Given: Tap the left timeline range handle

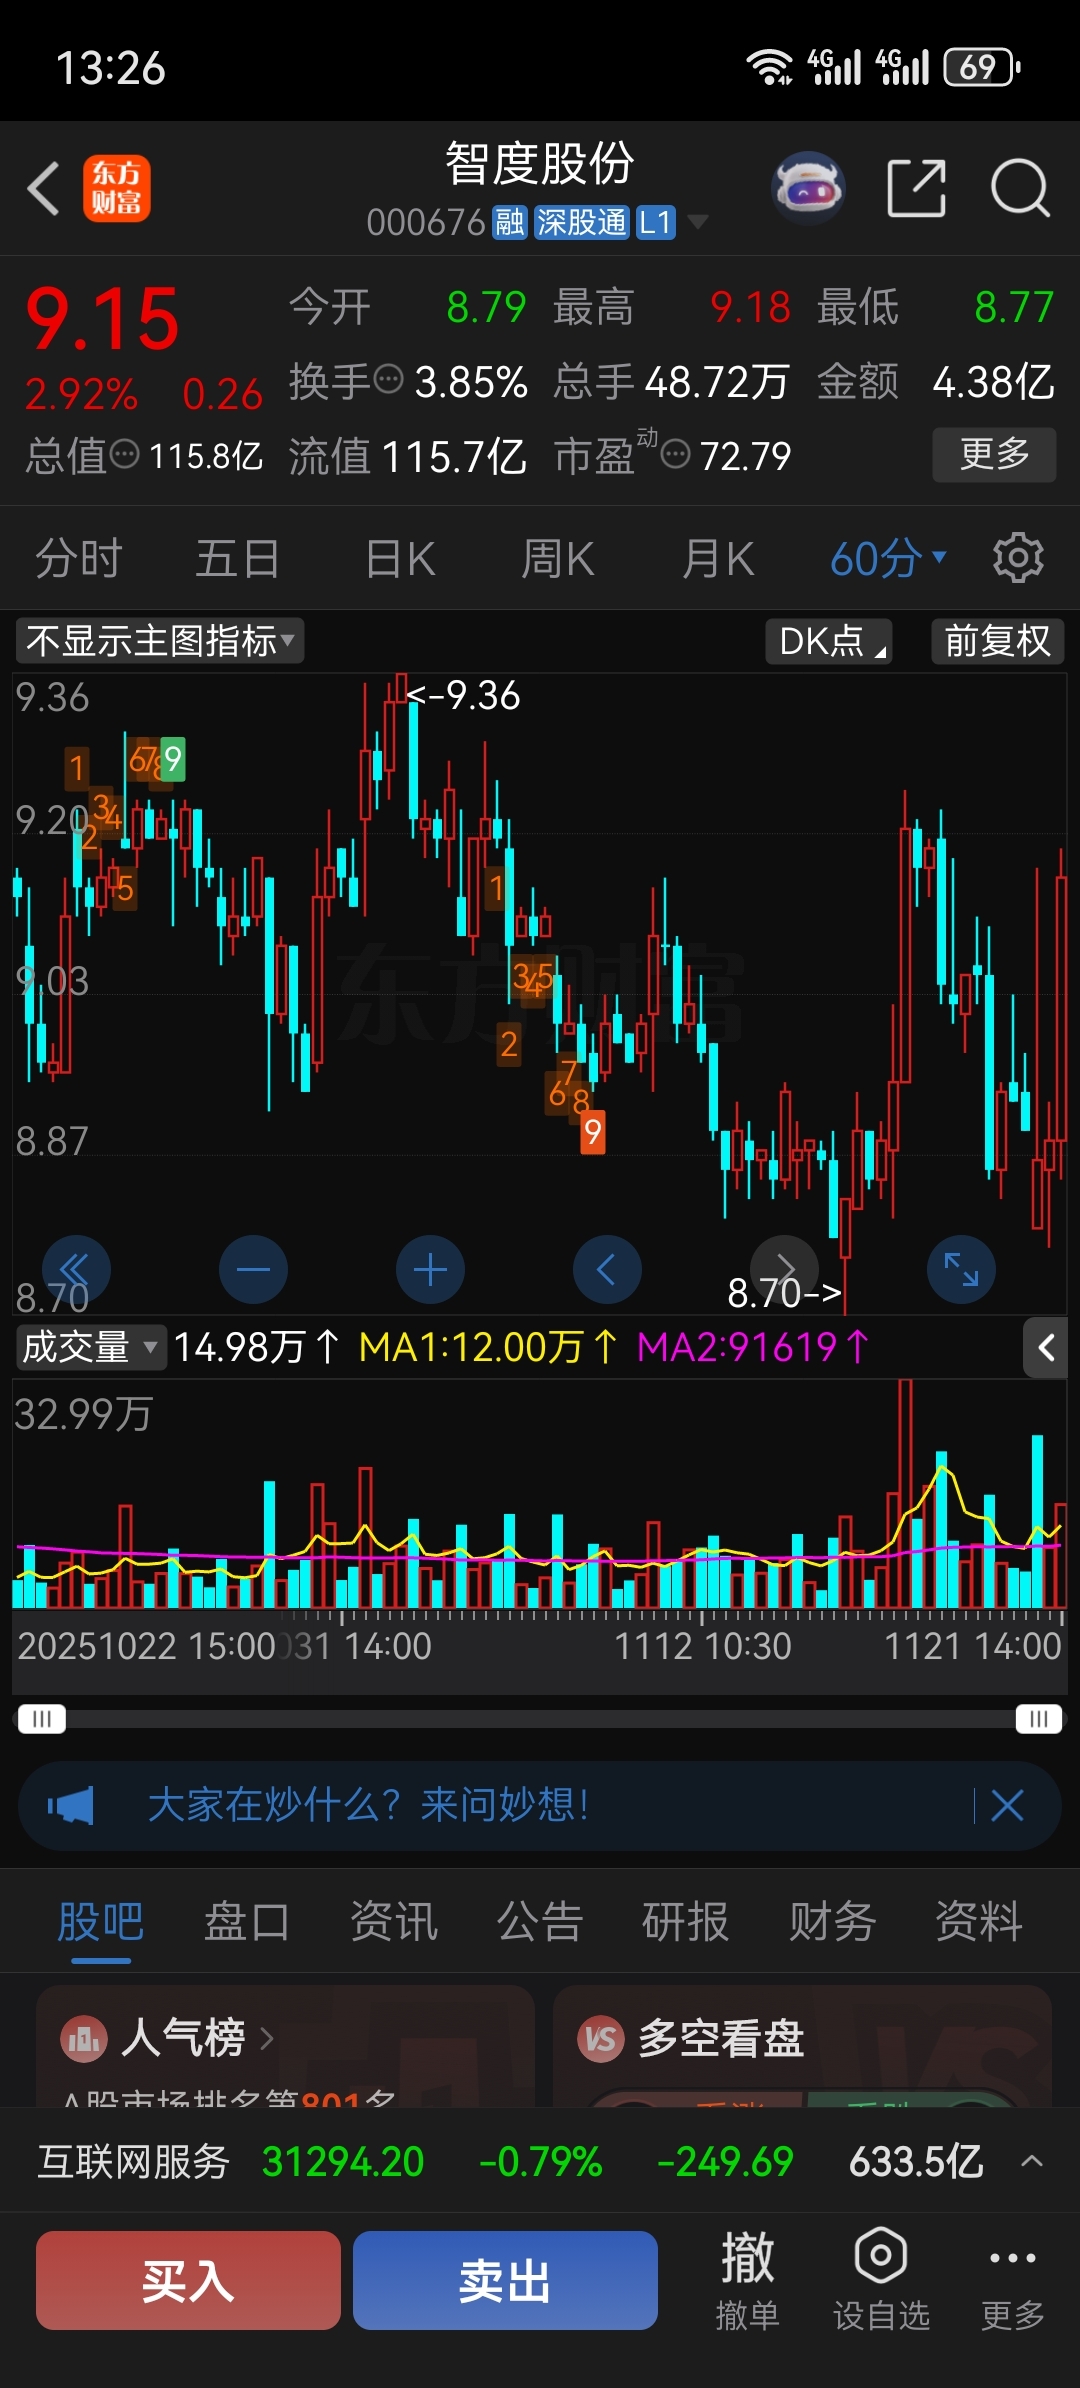Looking at the screenshot, I should point(42,1719).
